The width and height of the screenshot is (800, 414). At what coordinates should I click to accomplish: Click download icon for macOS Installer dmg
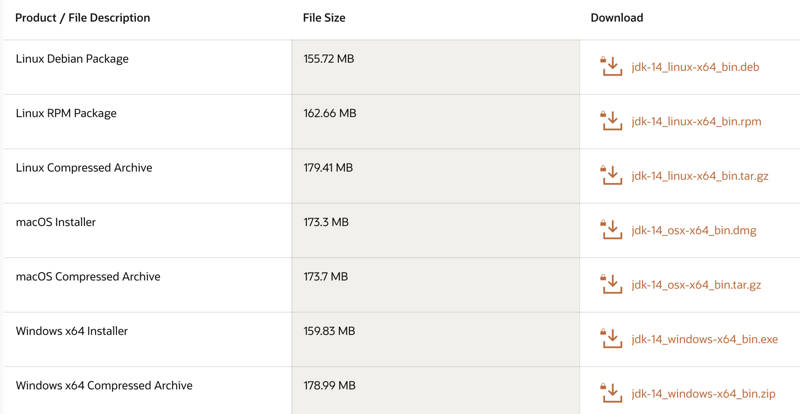[x=611, y=230]
